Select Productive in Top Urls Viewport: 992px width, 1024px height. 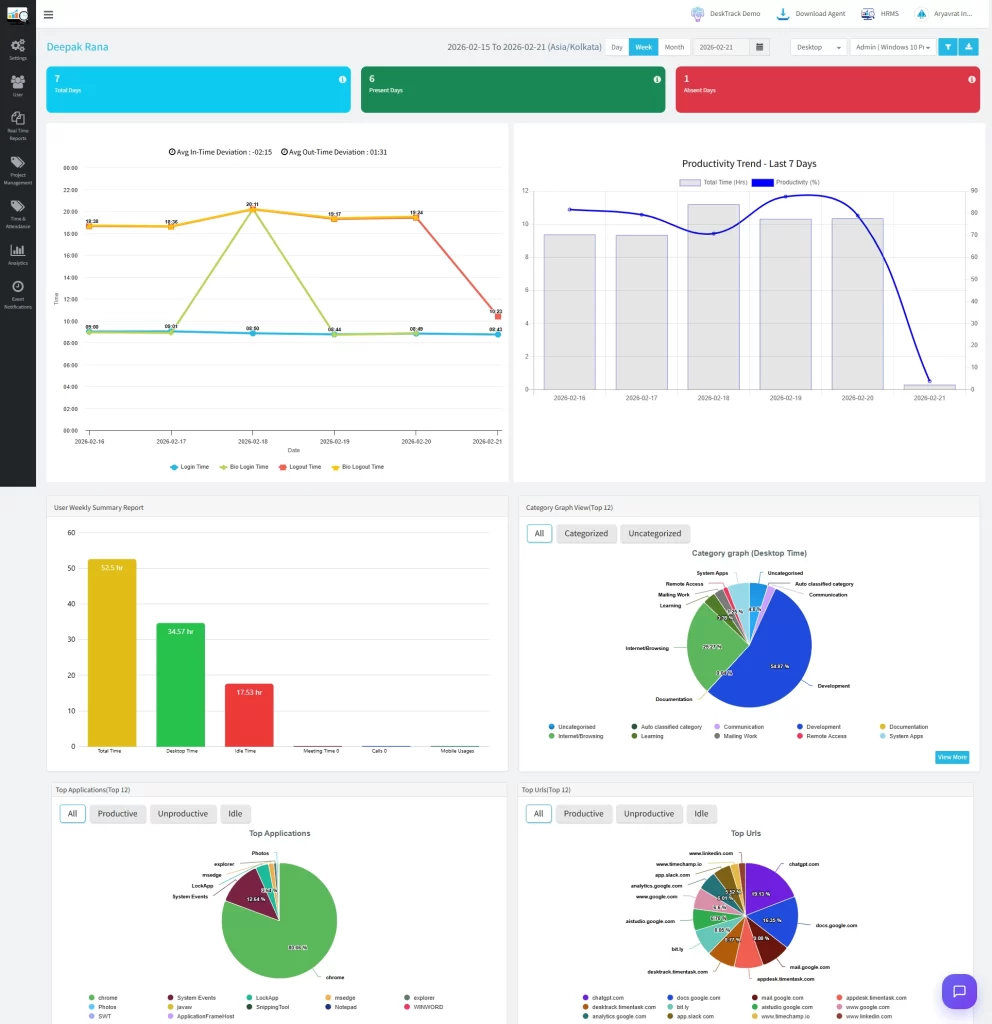(583, 814)
